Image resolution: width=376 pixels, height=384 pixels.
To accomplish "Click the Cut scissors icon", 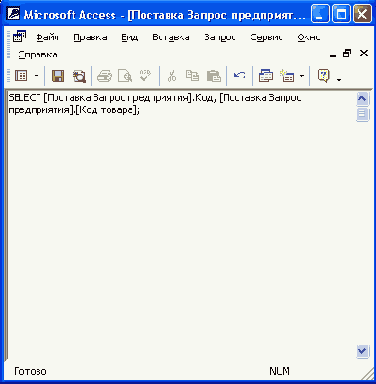I will (172, 76).
